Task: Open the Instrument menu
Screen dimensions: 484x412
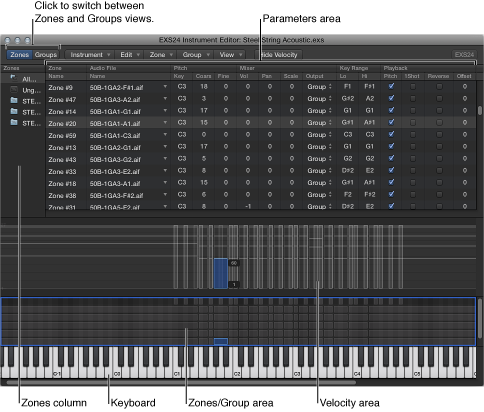Action: click(90, 55)
